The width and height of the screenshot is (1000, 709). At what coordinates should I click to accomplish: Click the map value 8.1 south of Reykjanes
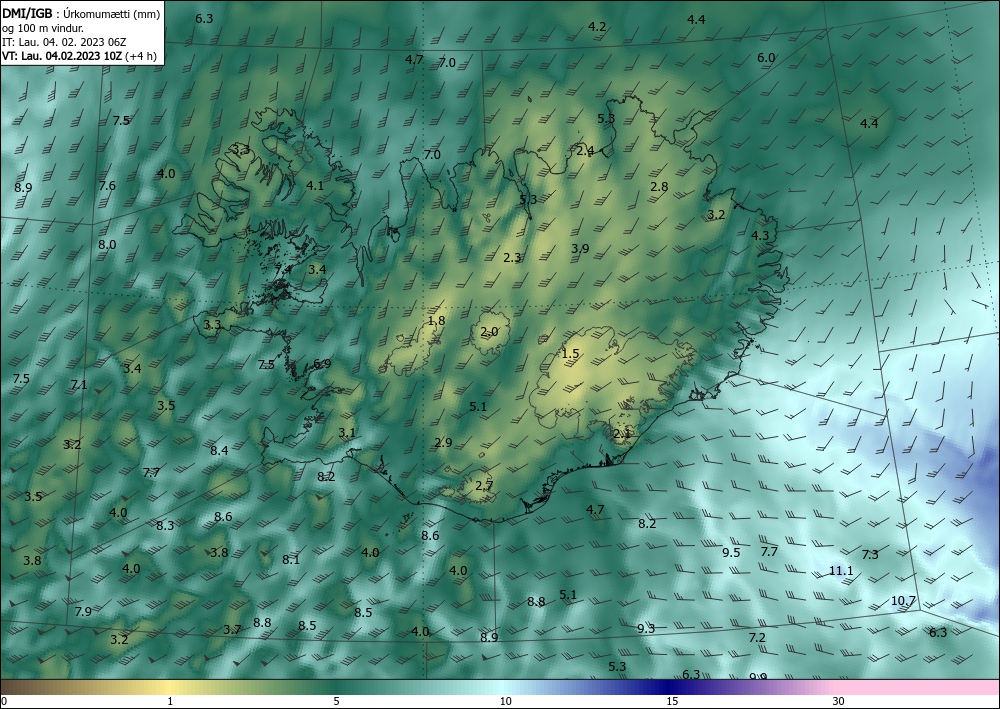pyautogui.click(x=291, y=560)
